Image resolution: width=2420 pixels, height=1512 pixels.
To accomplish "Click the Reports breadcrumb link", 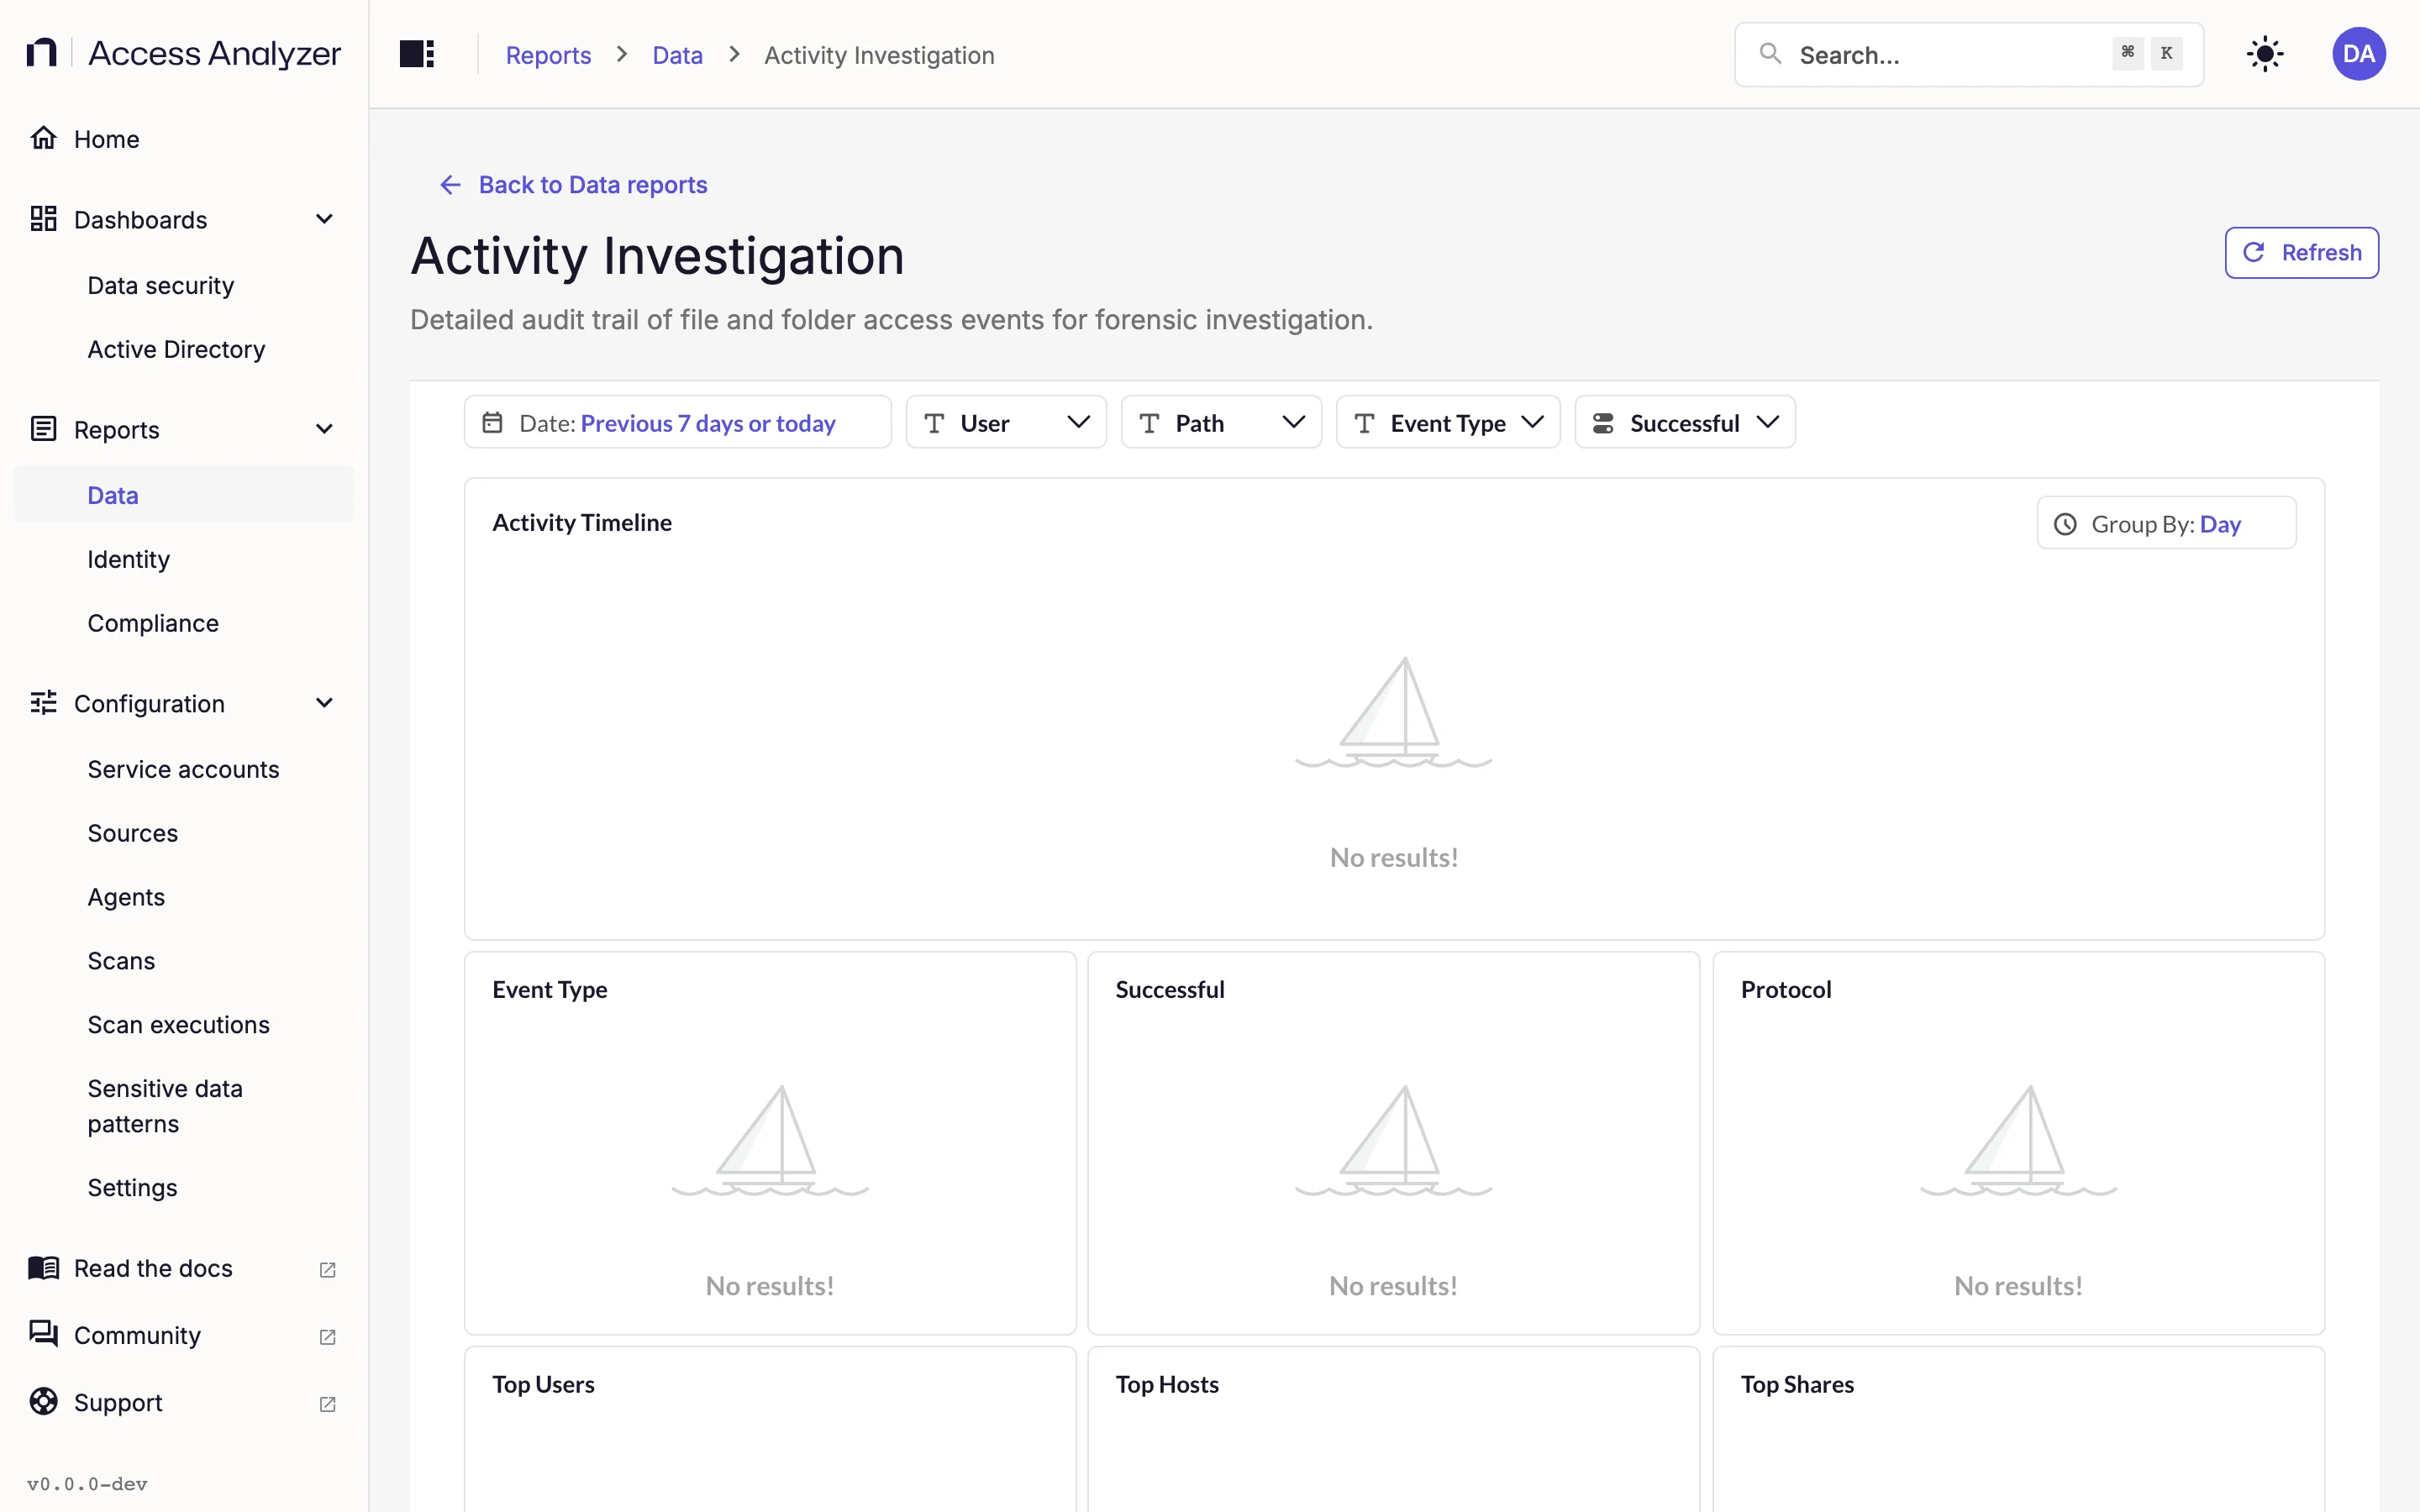I will point(548,55).
